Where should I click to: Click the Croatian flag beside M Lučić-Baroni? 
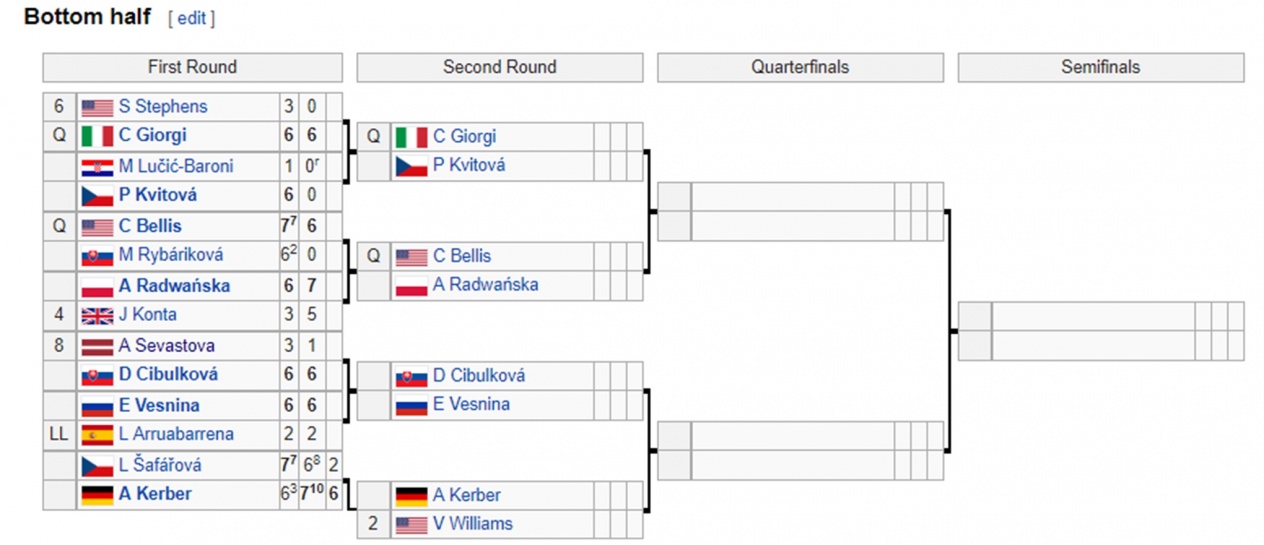pos(97,166)
